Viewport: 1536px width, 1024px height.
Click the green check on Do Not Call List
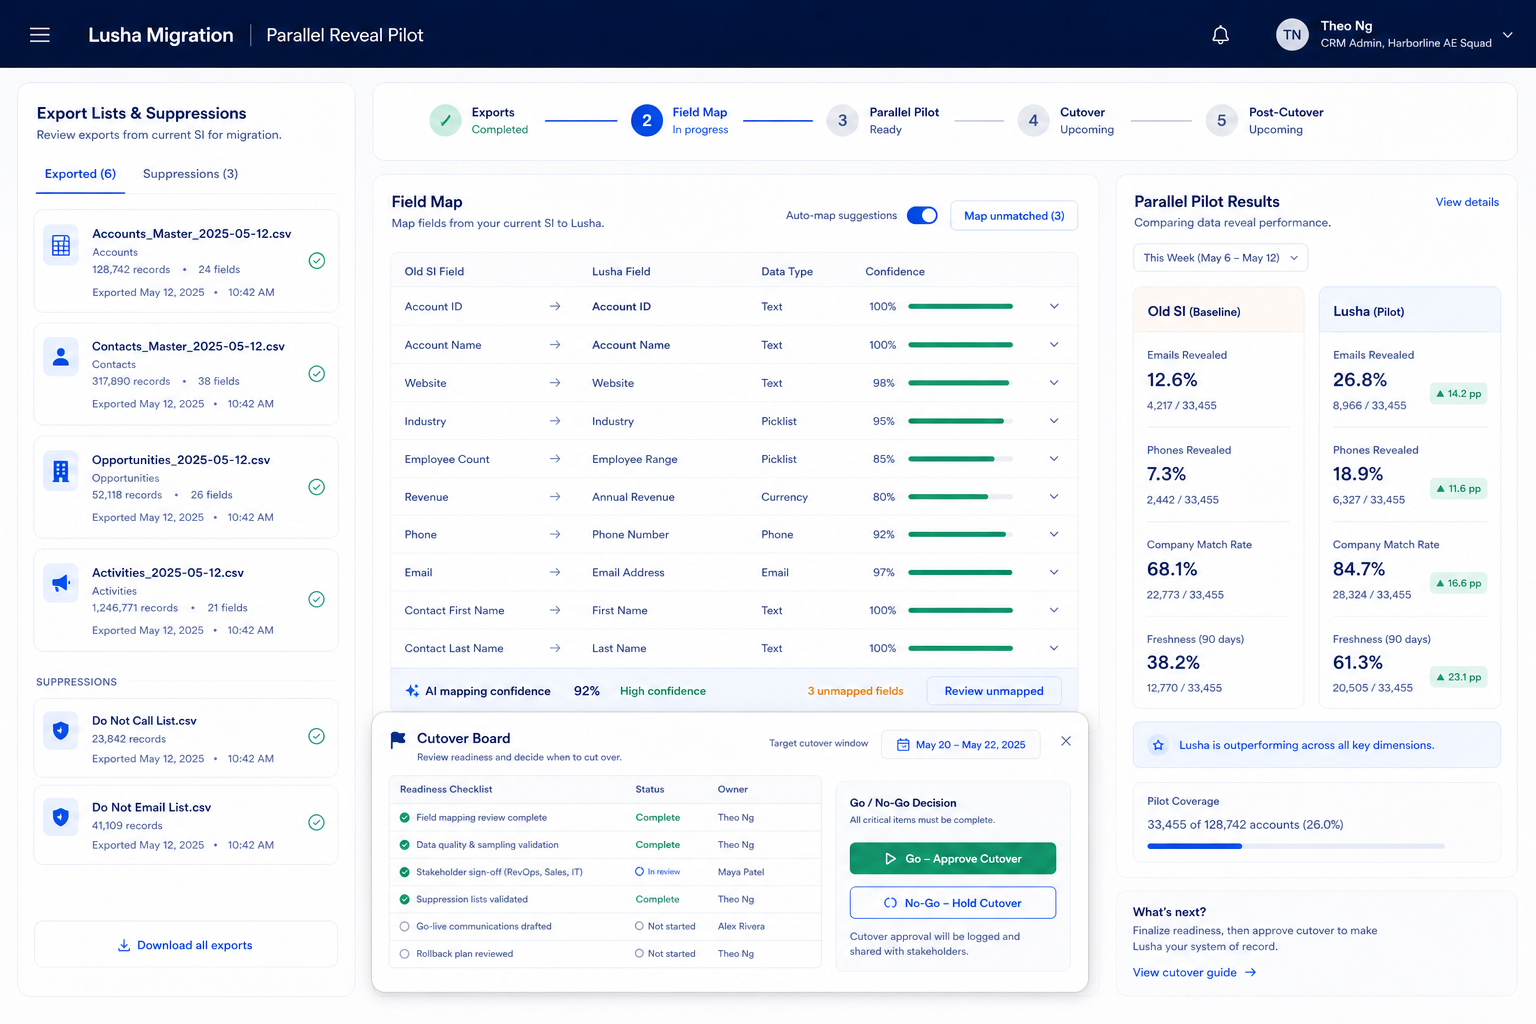(316, 736)
